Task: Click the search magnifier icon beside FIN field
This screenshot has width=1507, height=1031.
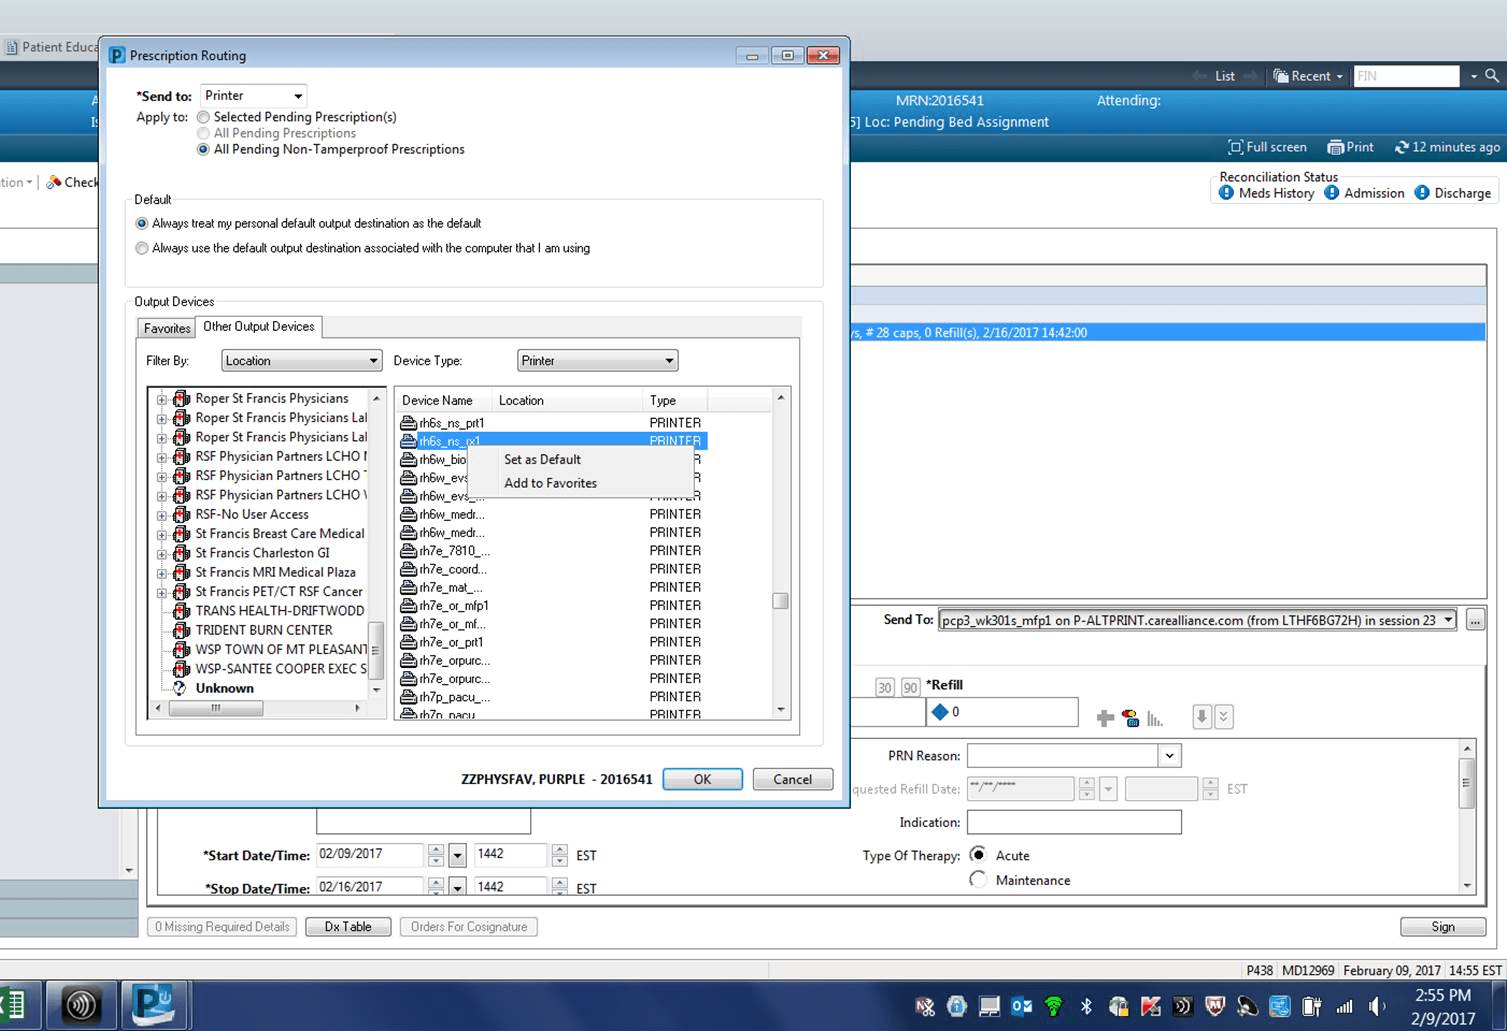Action: coord(1491,76)
